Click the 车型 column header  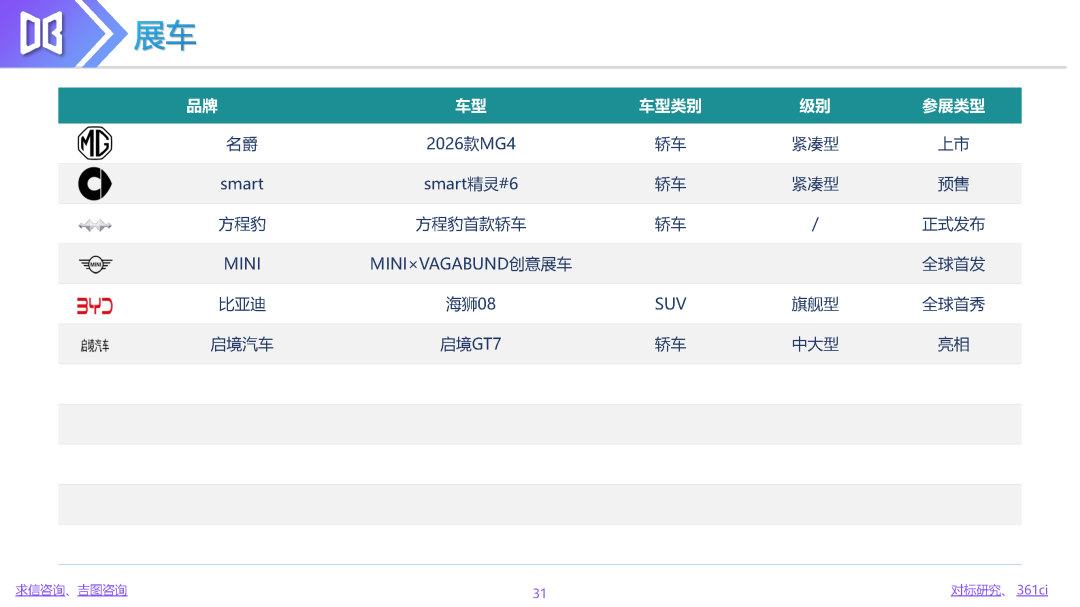coord(470,106)
